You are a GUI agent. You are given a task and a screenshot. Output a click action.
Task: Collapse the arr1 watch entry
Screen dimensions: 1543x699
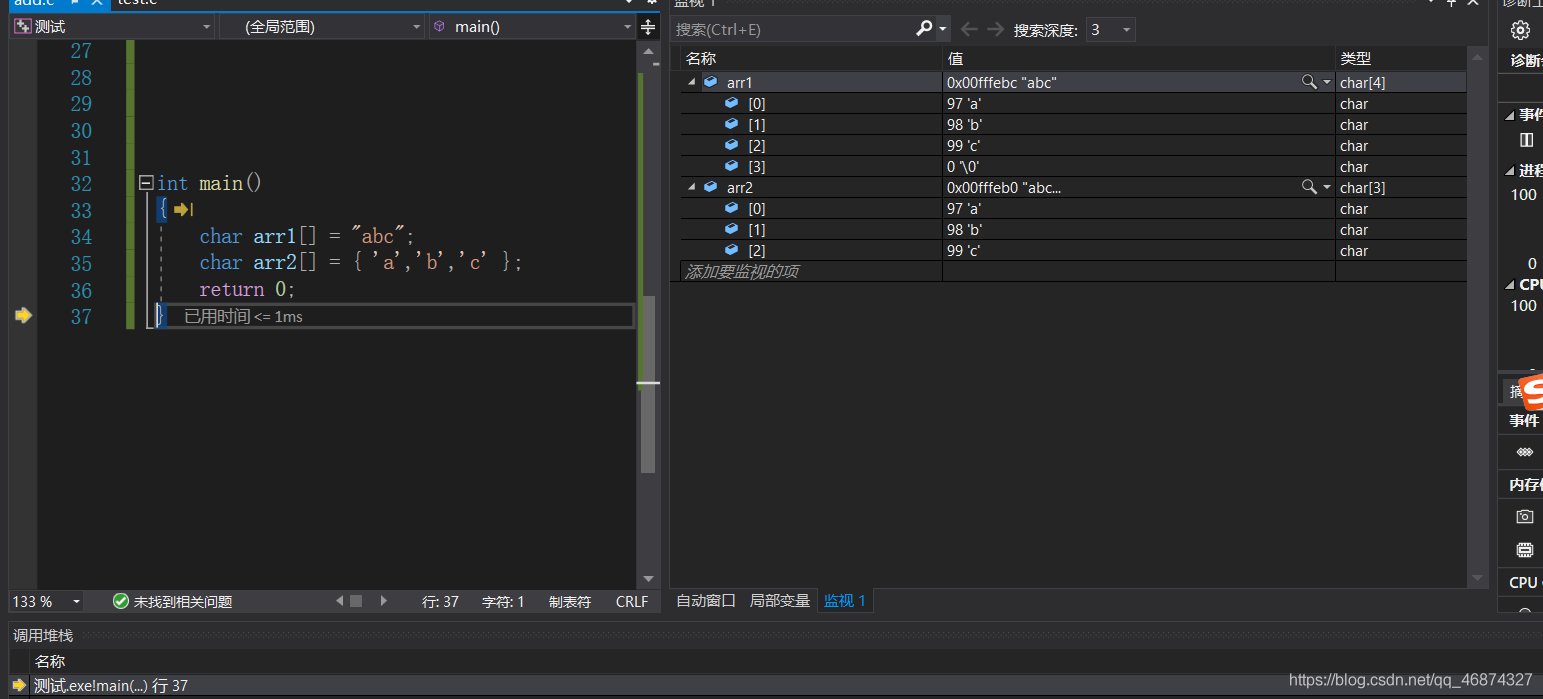pyautogui.click(x=691, y=83)
